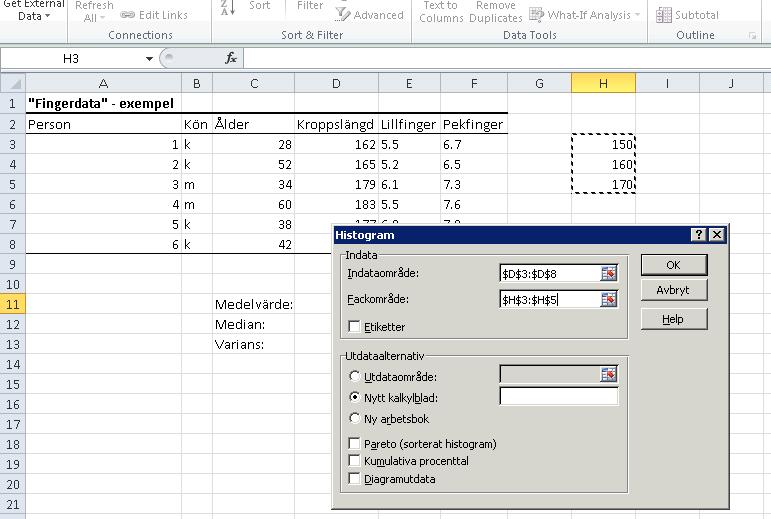Click cell H4 with value 160

pos(603,165)
